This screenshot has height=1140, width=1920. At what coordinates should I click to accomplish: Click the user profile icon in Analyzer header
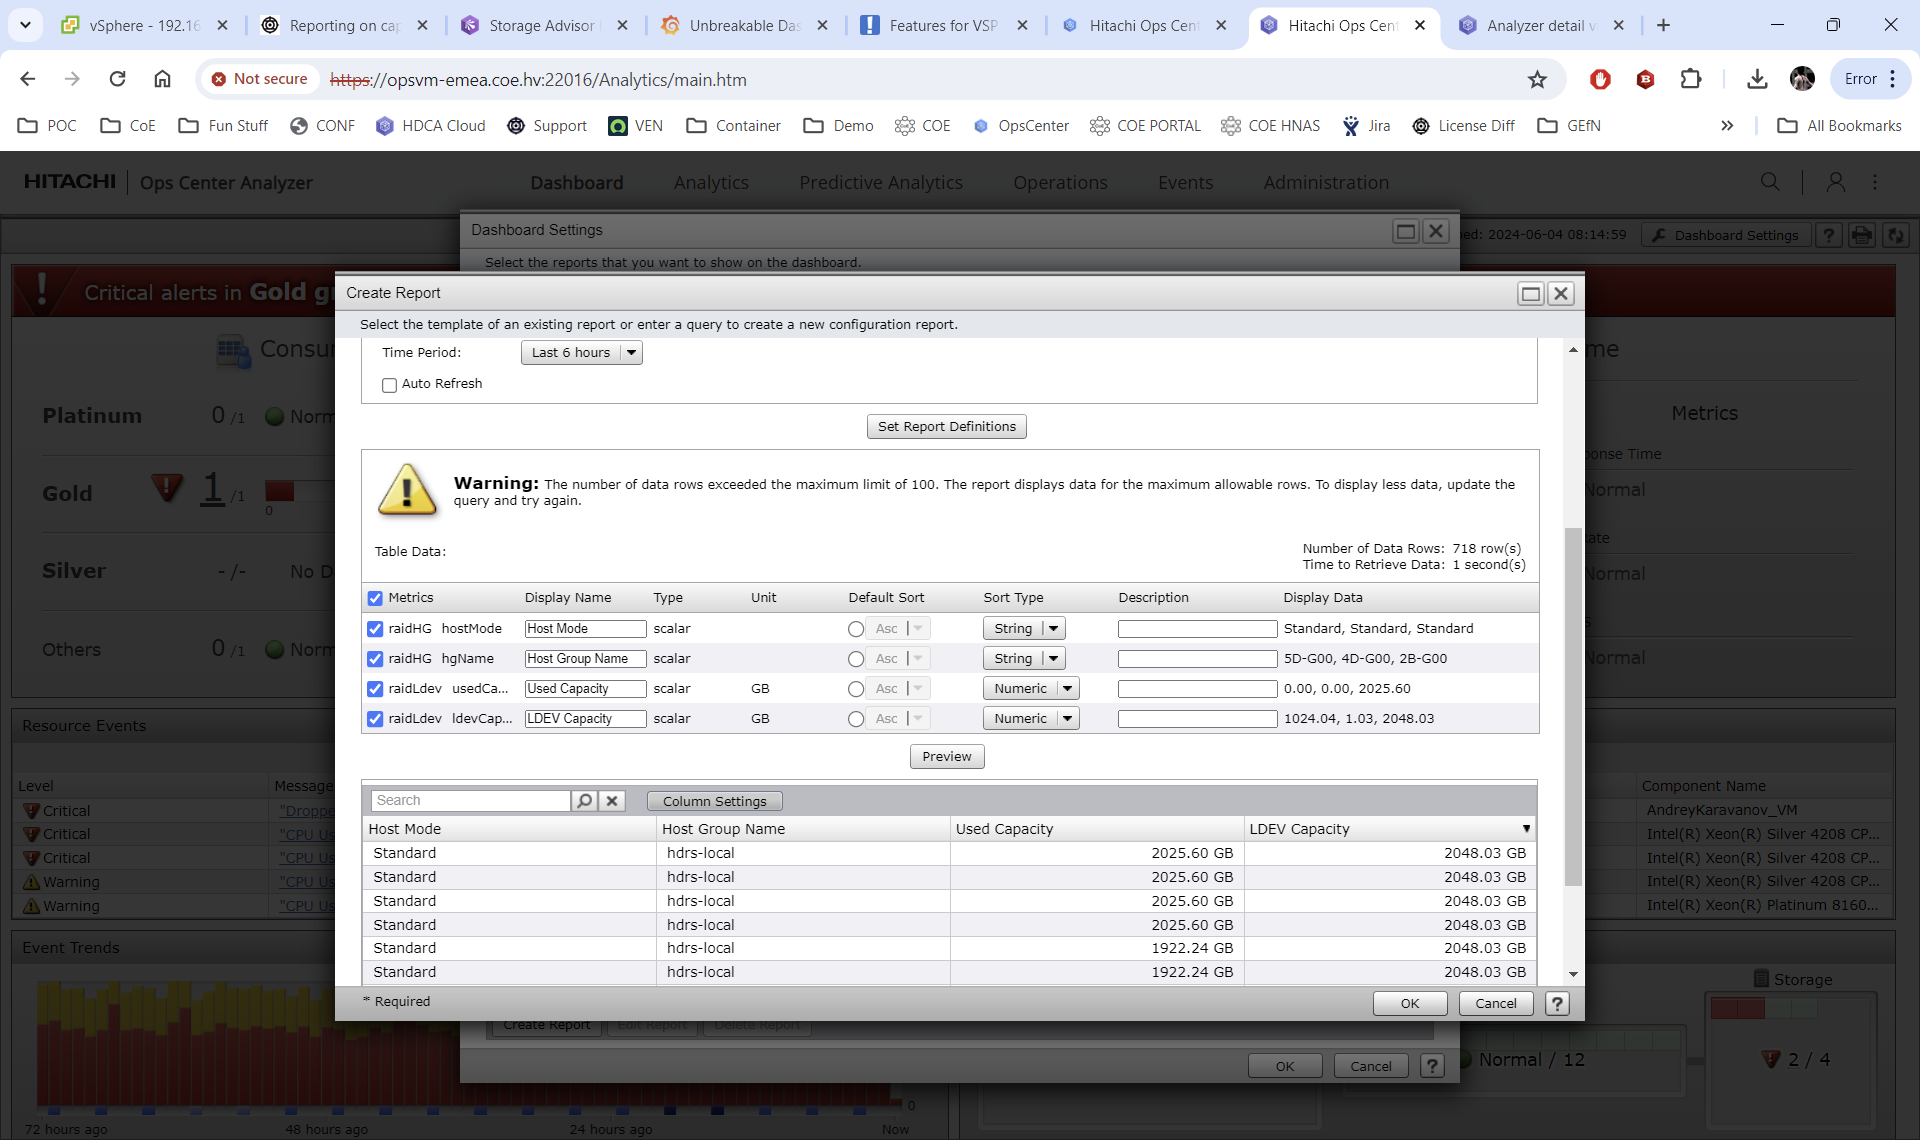pos(1835,182)
